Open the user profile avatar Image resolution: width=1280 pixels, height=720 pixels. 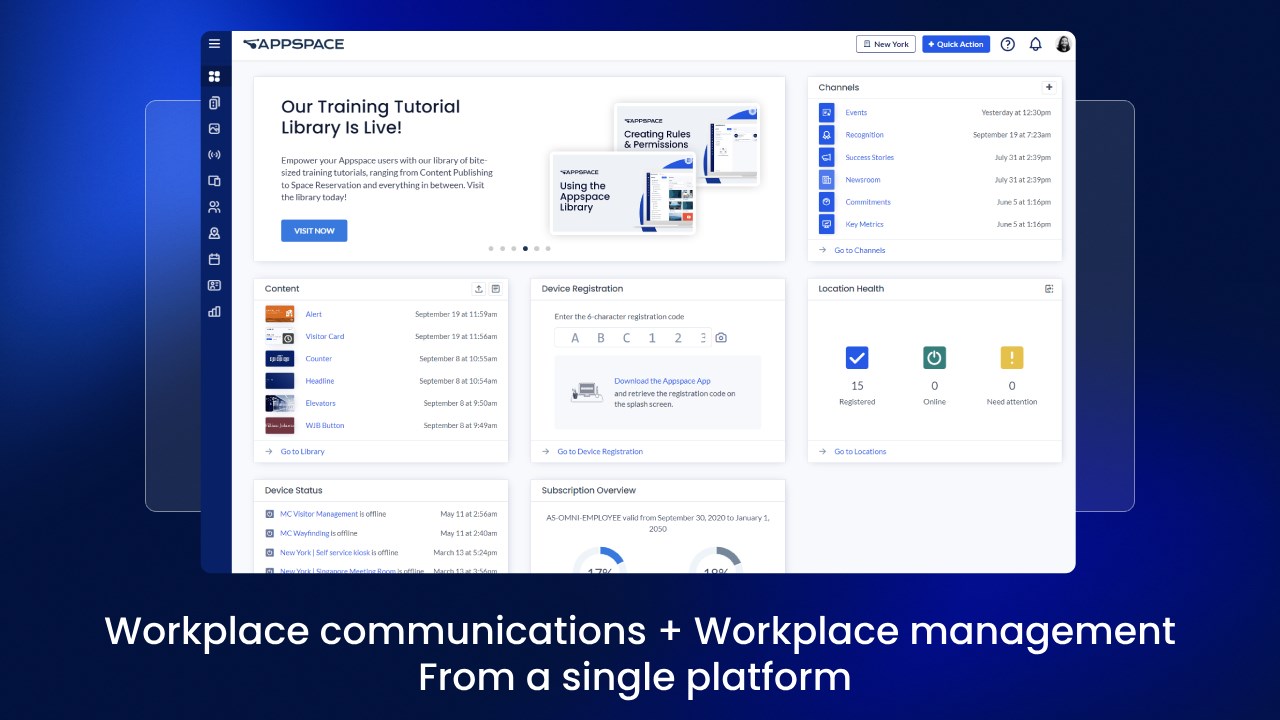1063,44
